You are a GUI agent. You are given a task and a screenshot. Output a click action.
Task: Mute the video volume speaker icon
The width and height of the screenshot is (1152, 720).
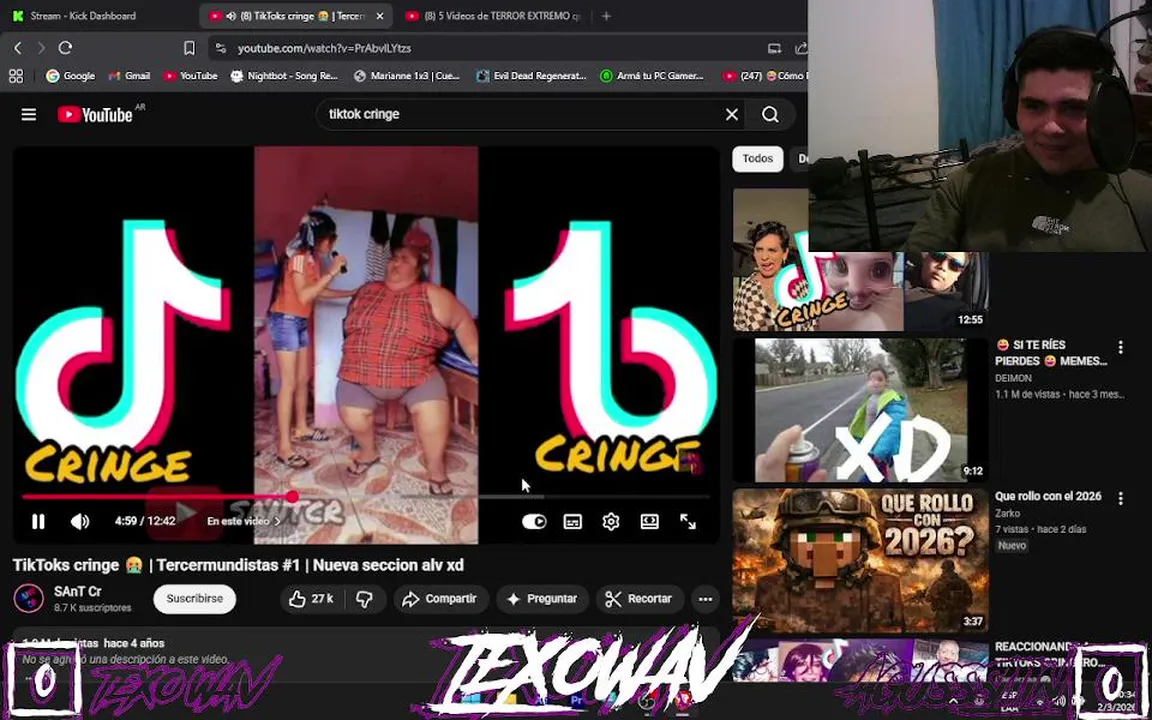coord(79,522)
